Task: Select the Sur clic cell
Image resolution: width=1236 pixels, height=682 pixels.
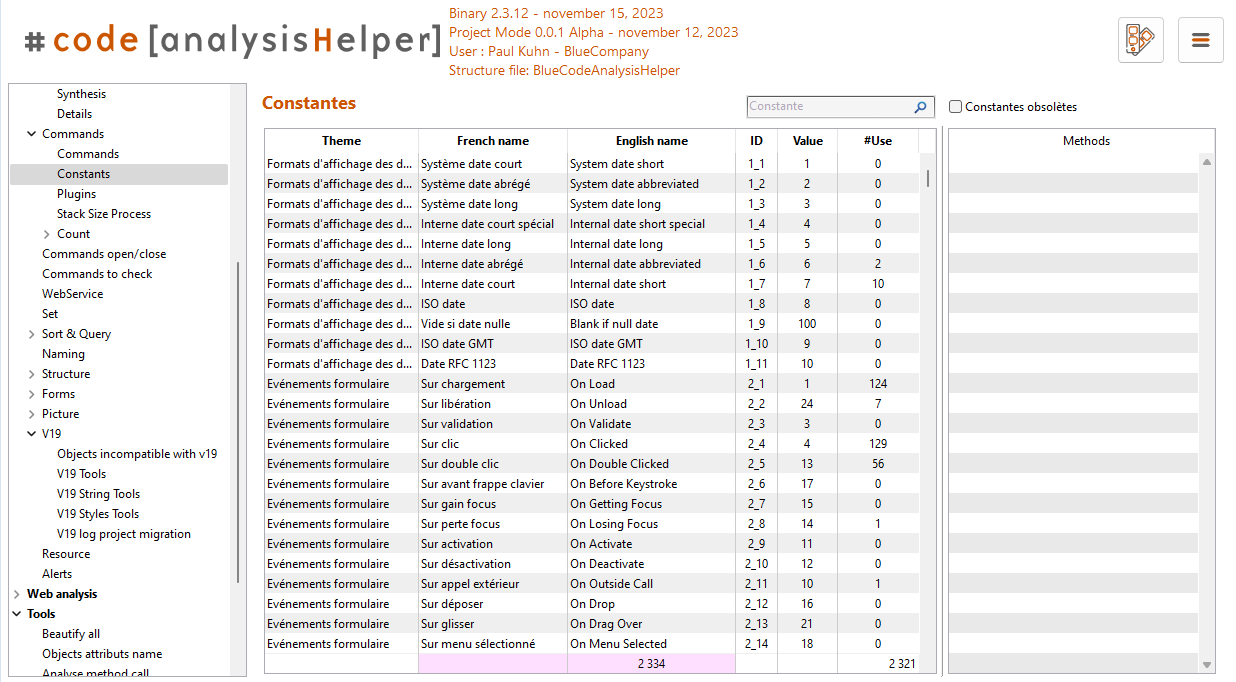Action: click(x=493, y=444)
